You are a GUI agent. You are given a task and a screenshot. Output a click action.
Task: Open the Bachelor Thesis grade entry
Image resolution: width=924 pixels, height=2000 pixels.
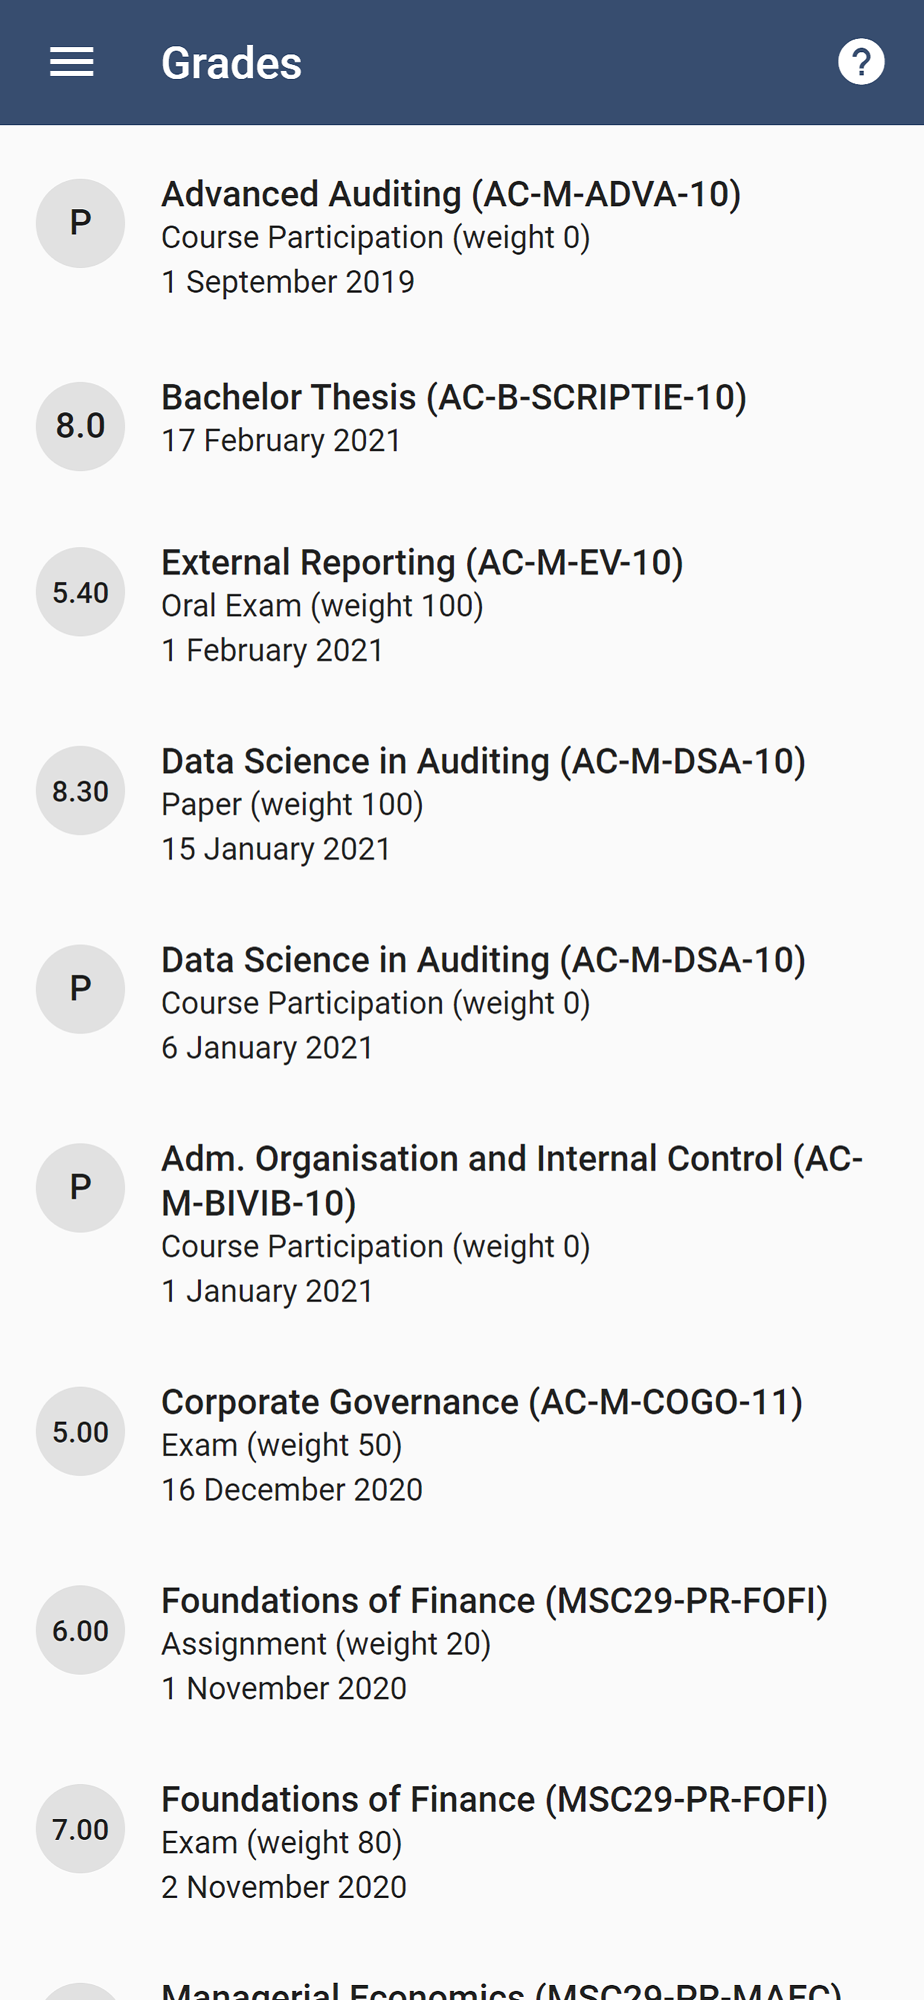tap(454, 418)
